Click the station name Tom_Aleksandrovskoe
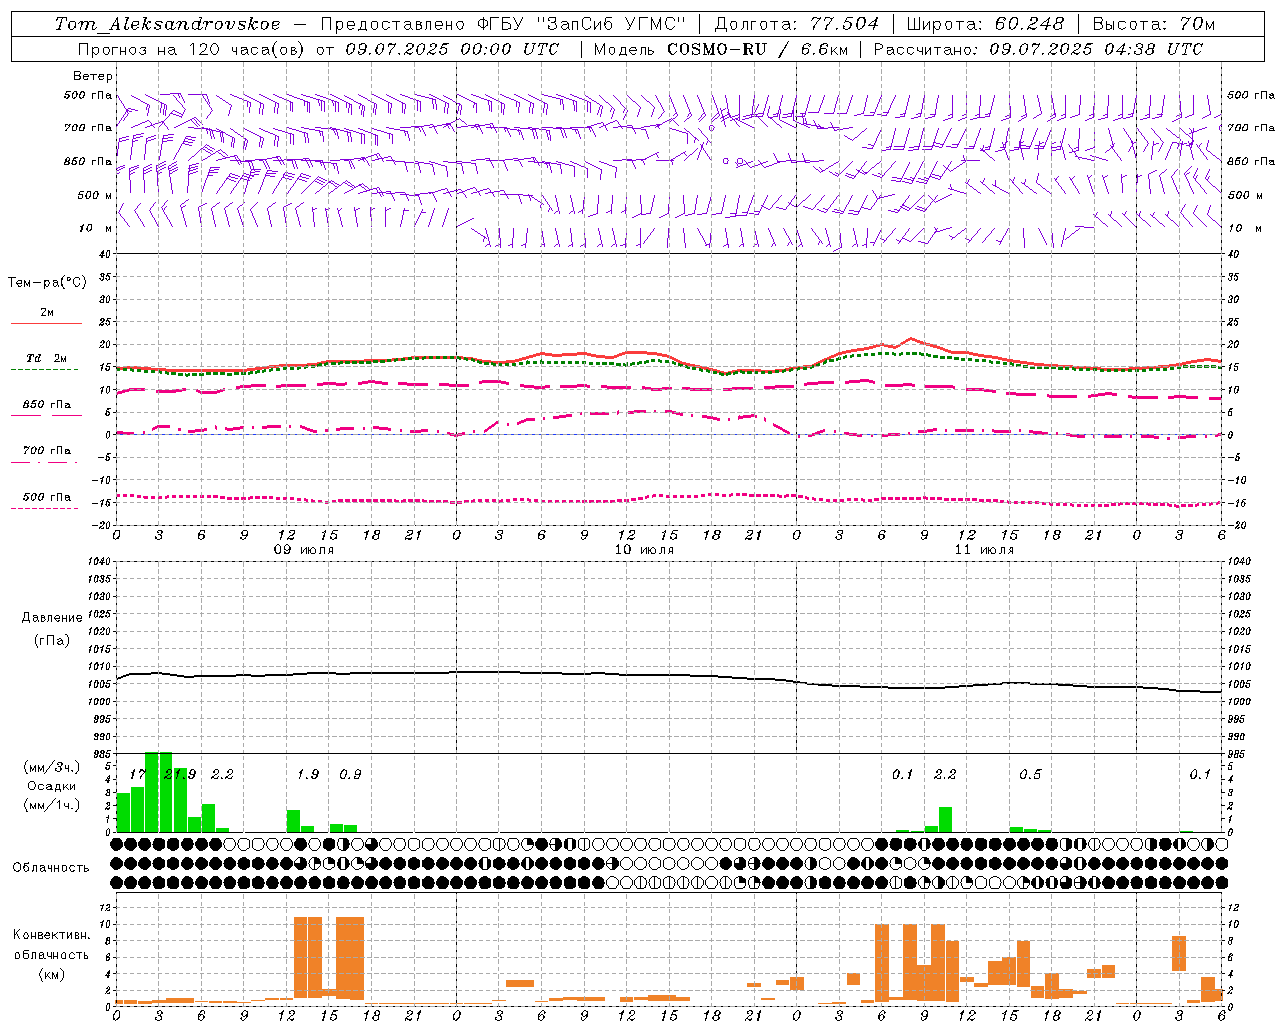 [168, 24]
